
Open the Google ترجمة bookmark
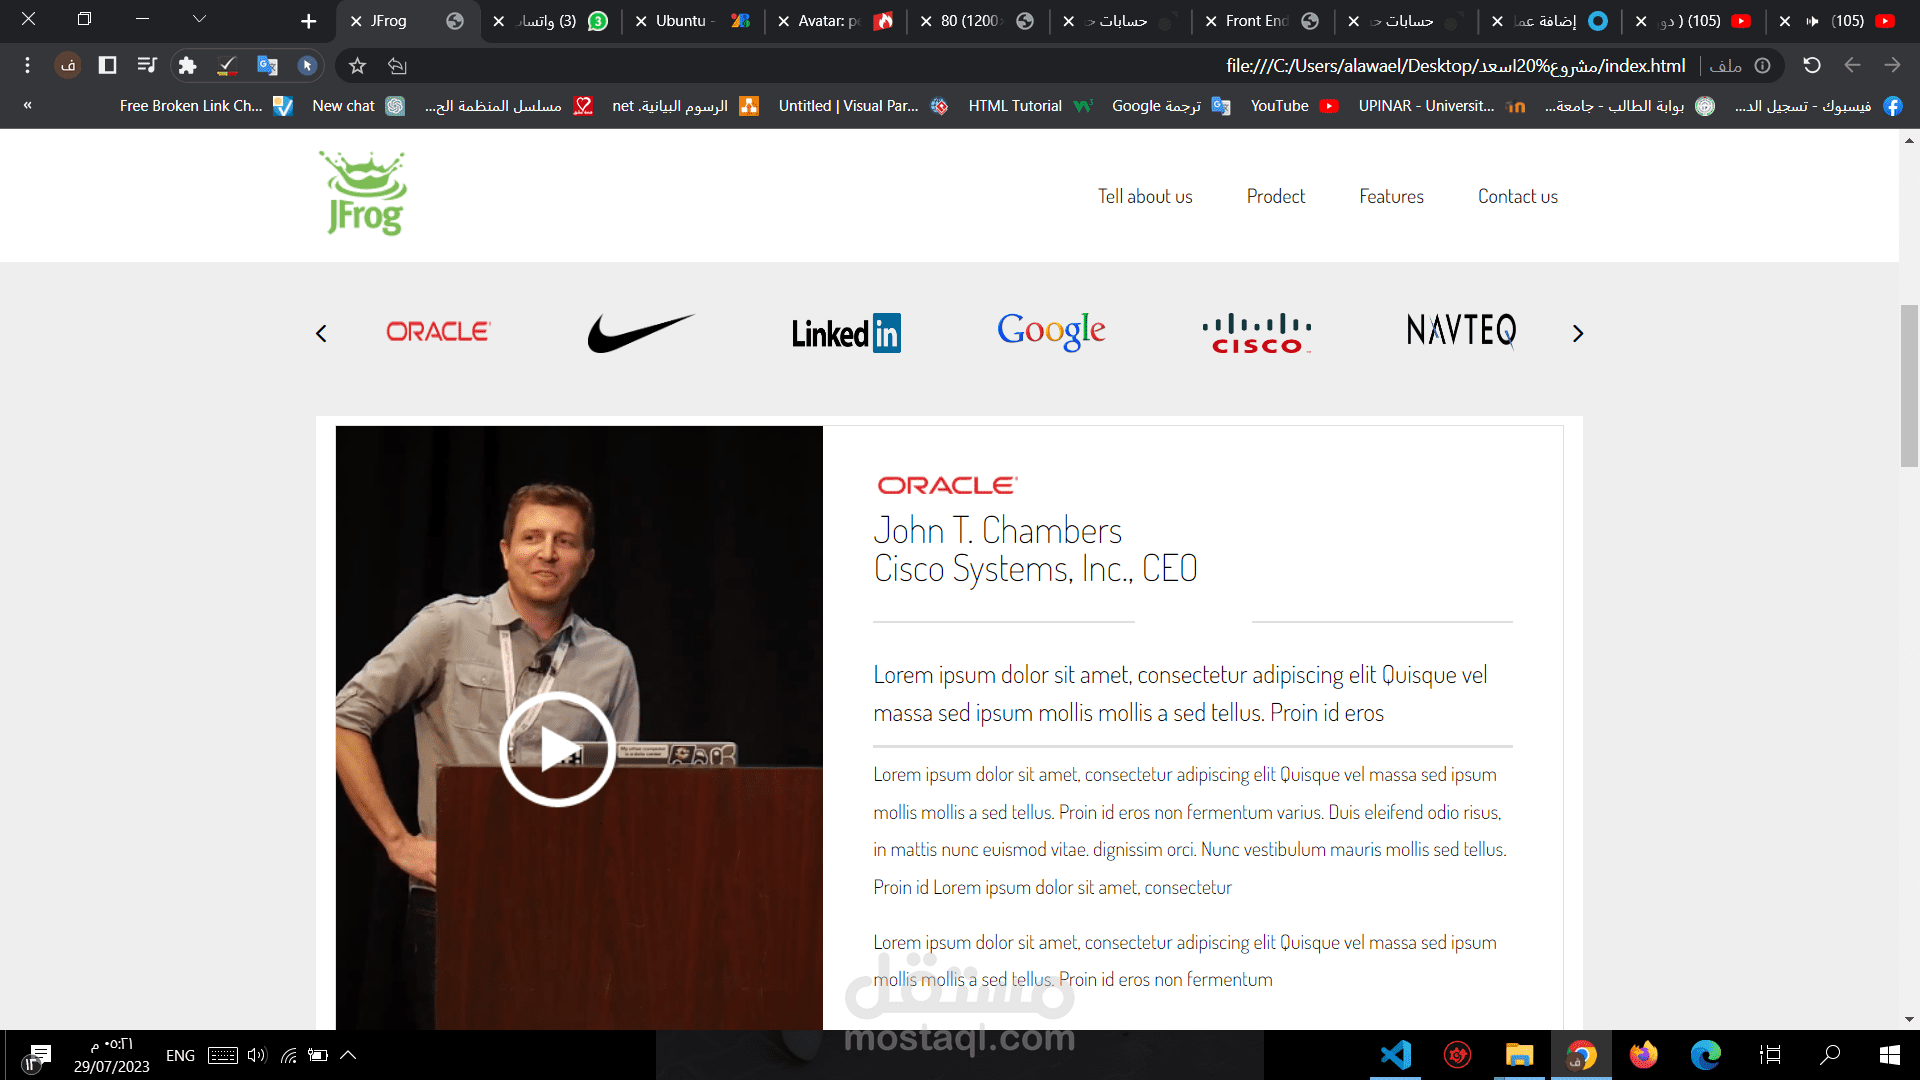(x=1171, y=106)
